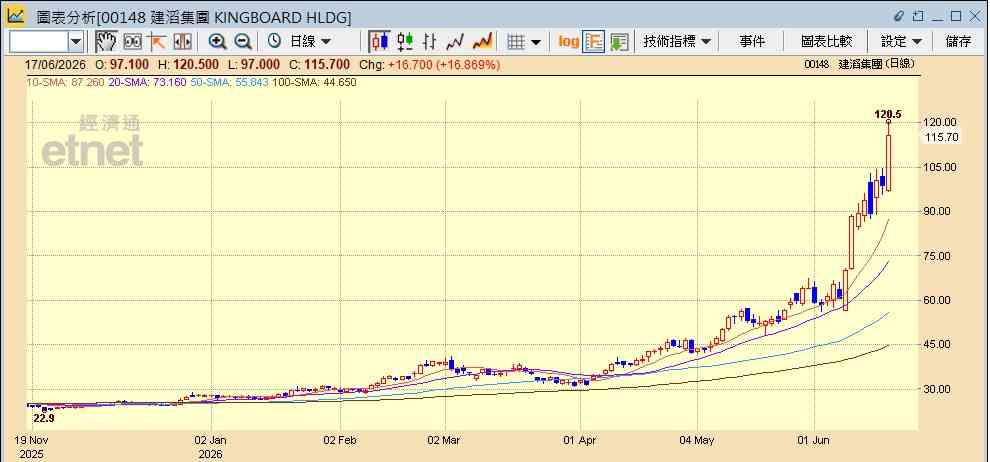Viewport: 990px width, 462px height.
Task: Switch to red-green candlestick chart style
Action: tap(405, 42)
